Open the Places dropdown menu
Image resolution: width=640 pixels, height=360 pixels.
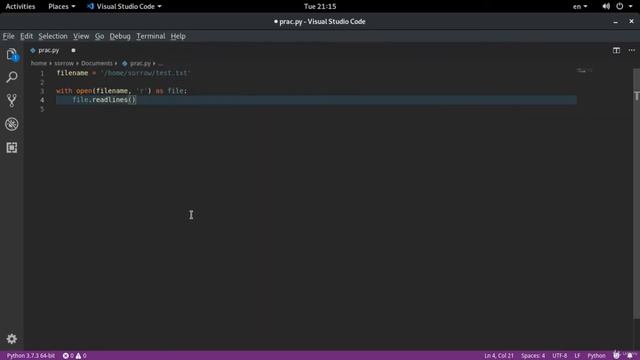[62, 6]
